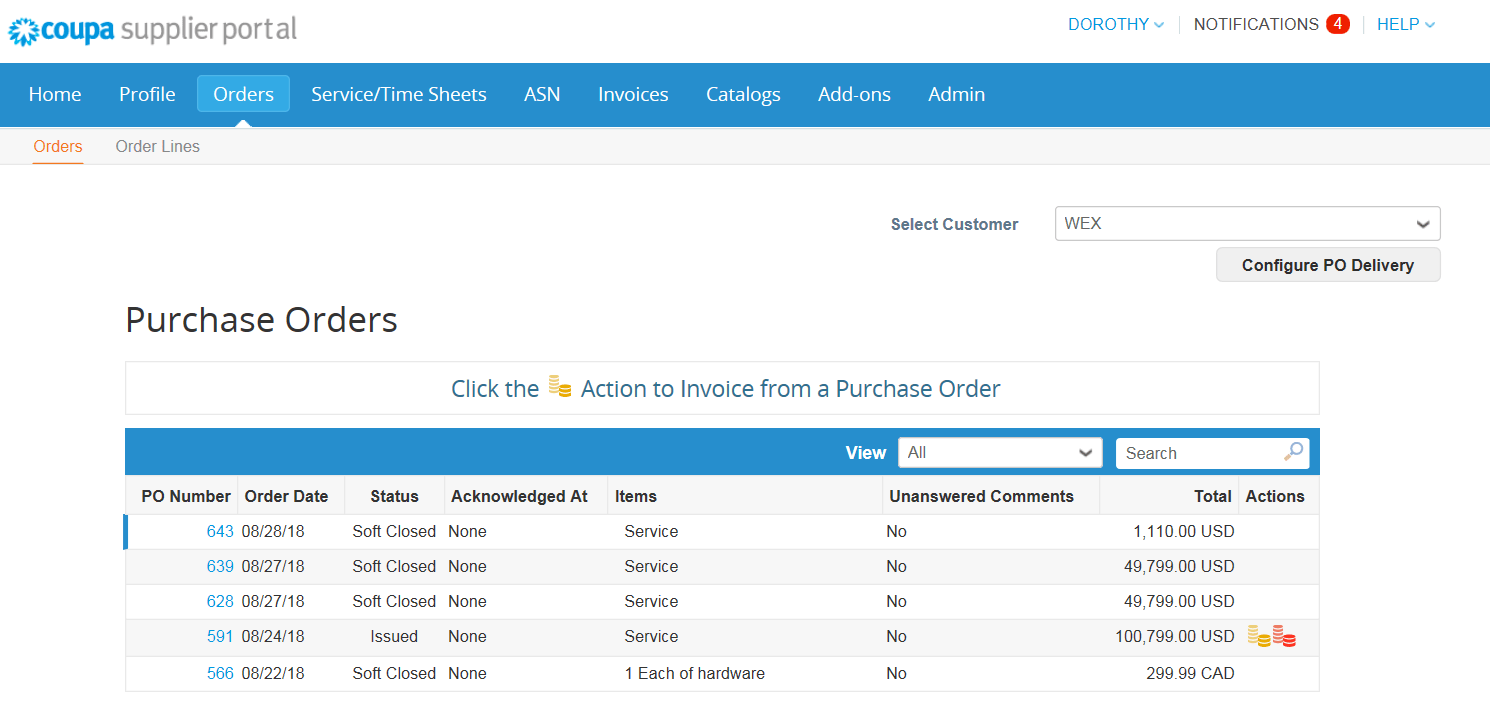Click the 08/22/18 order date cell
The height and width of the screenshot is (703, 1490).
(273, 673)
